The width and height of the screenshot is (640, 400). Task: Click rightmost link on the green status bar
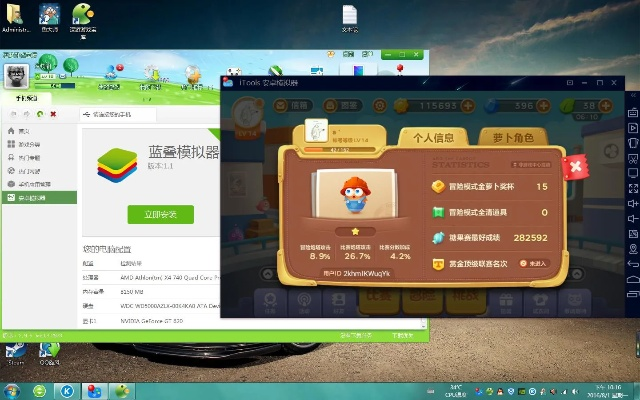click(402, 336)
